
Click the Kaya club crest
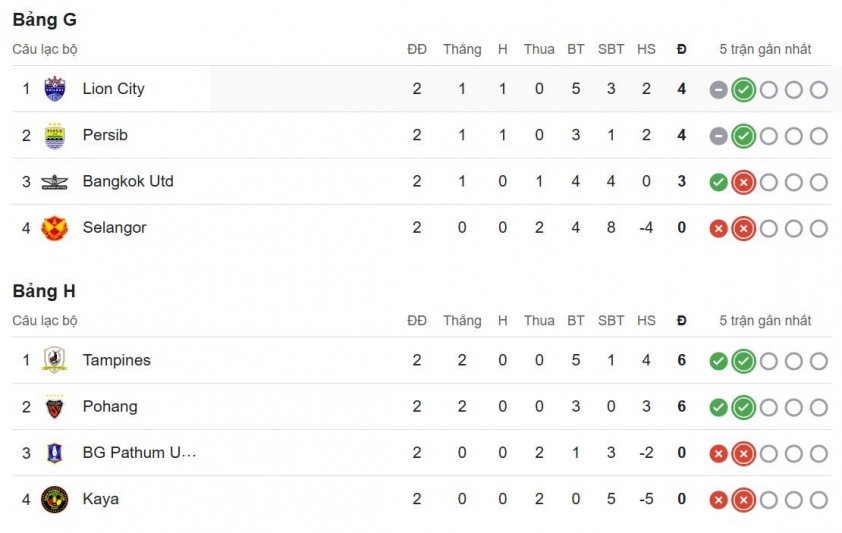pyautogui.click(x=54, y=499)
